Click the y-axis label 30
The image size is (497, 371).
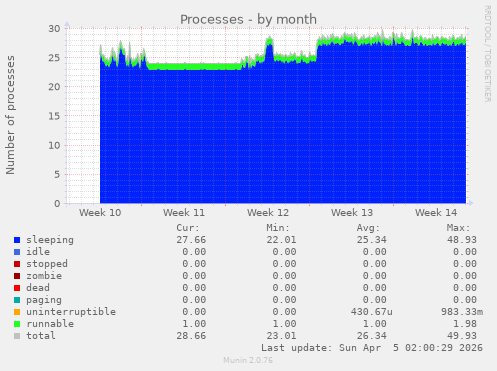coord(54,29)
